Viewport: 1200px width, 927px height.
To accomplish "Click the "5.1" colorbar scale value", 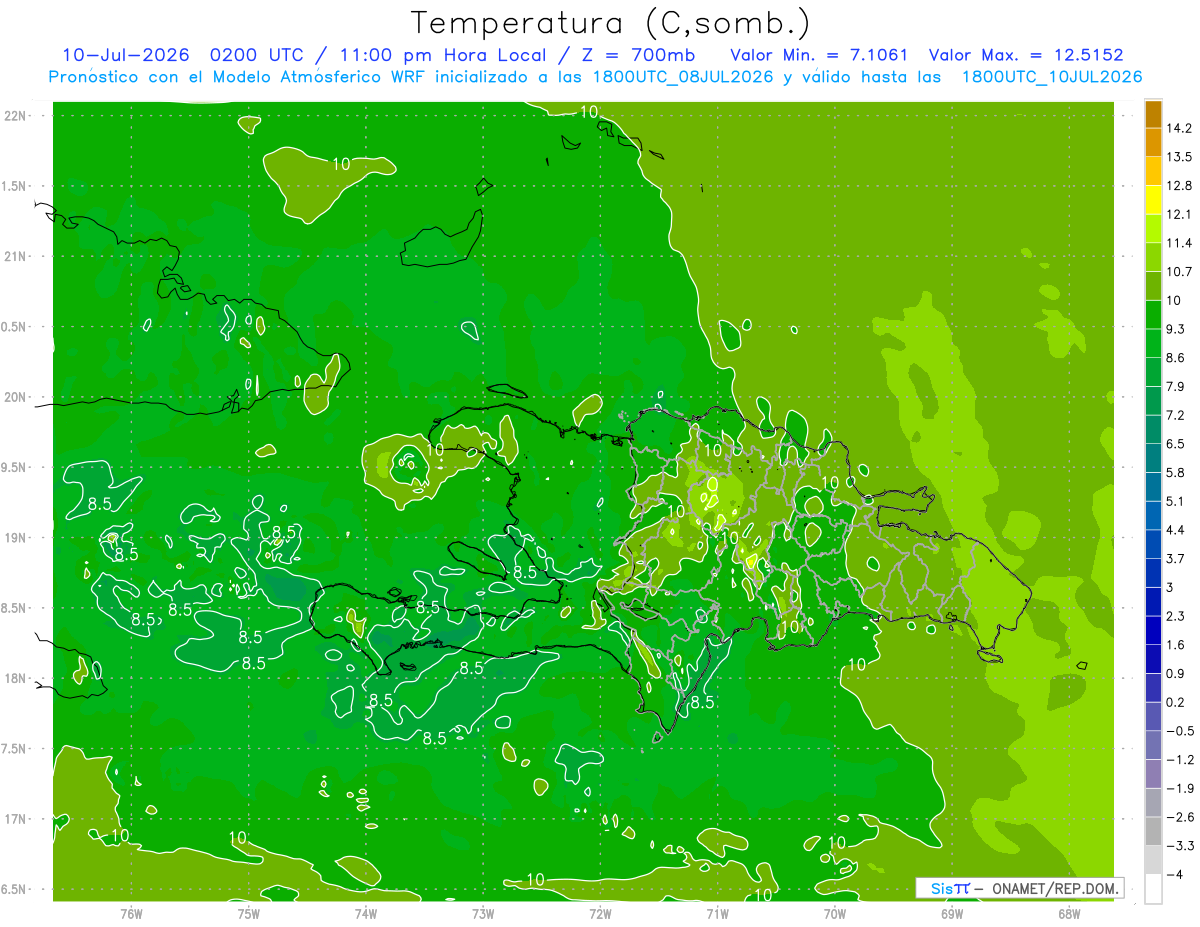I will [1177, 501].
